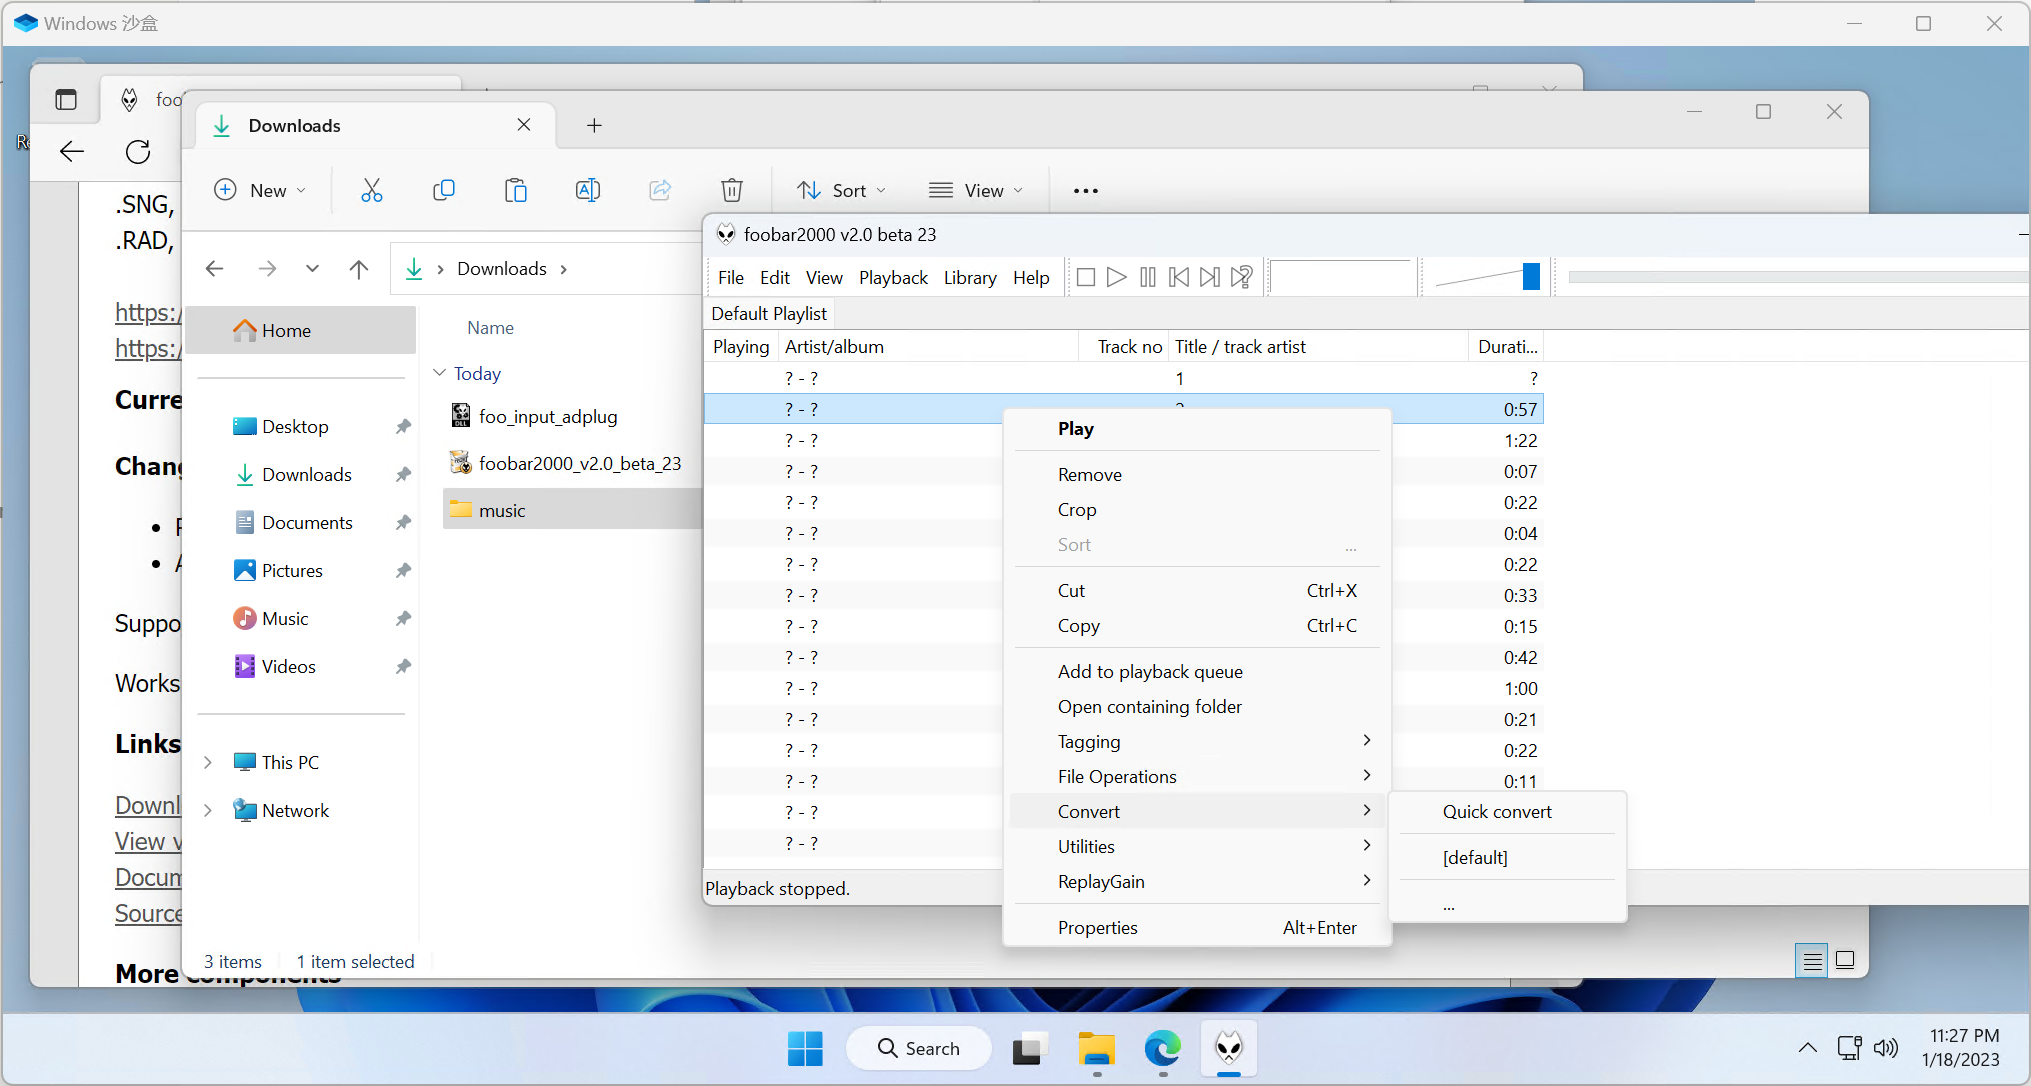Screen dimensions: 2031x1086
Task: Select Open containing folder
Action: pyautogui.click(x=1149, y=706)
